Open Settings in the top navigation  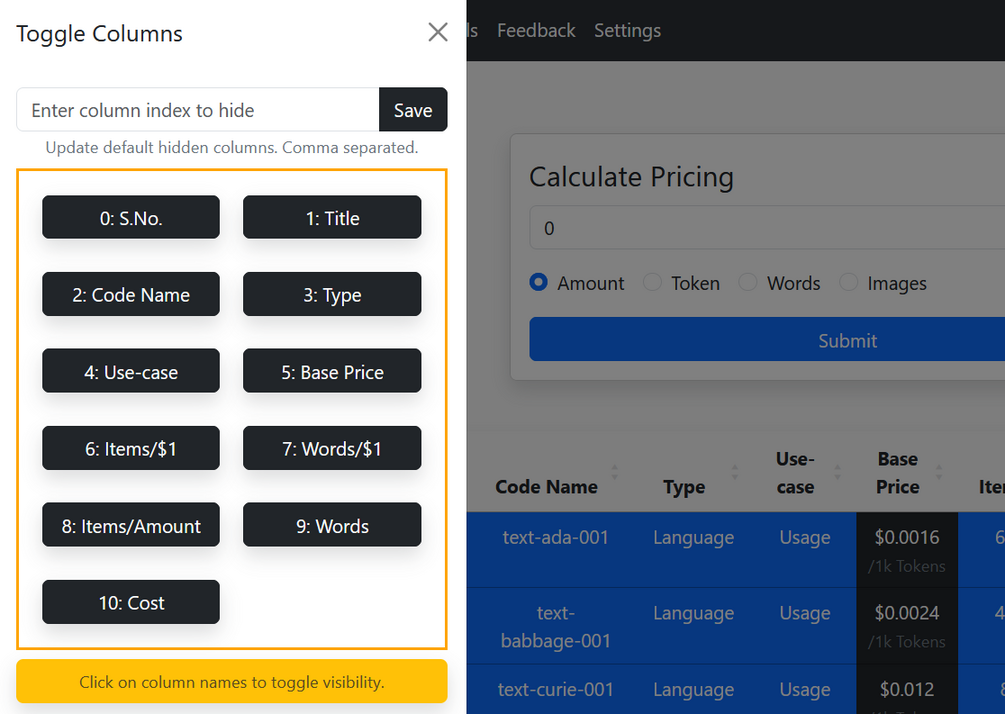point(627,31)
